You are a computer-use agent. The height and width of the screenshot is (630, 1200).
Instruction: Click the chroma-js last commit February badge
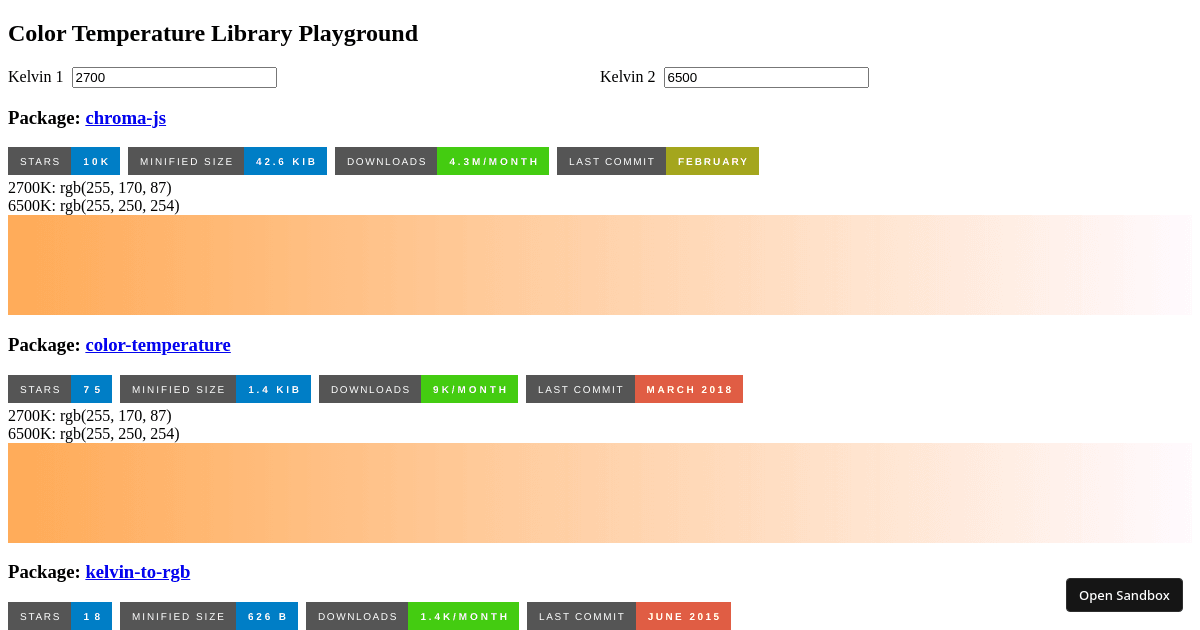click(x=658, y=161)
